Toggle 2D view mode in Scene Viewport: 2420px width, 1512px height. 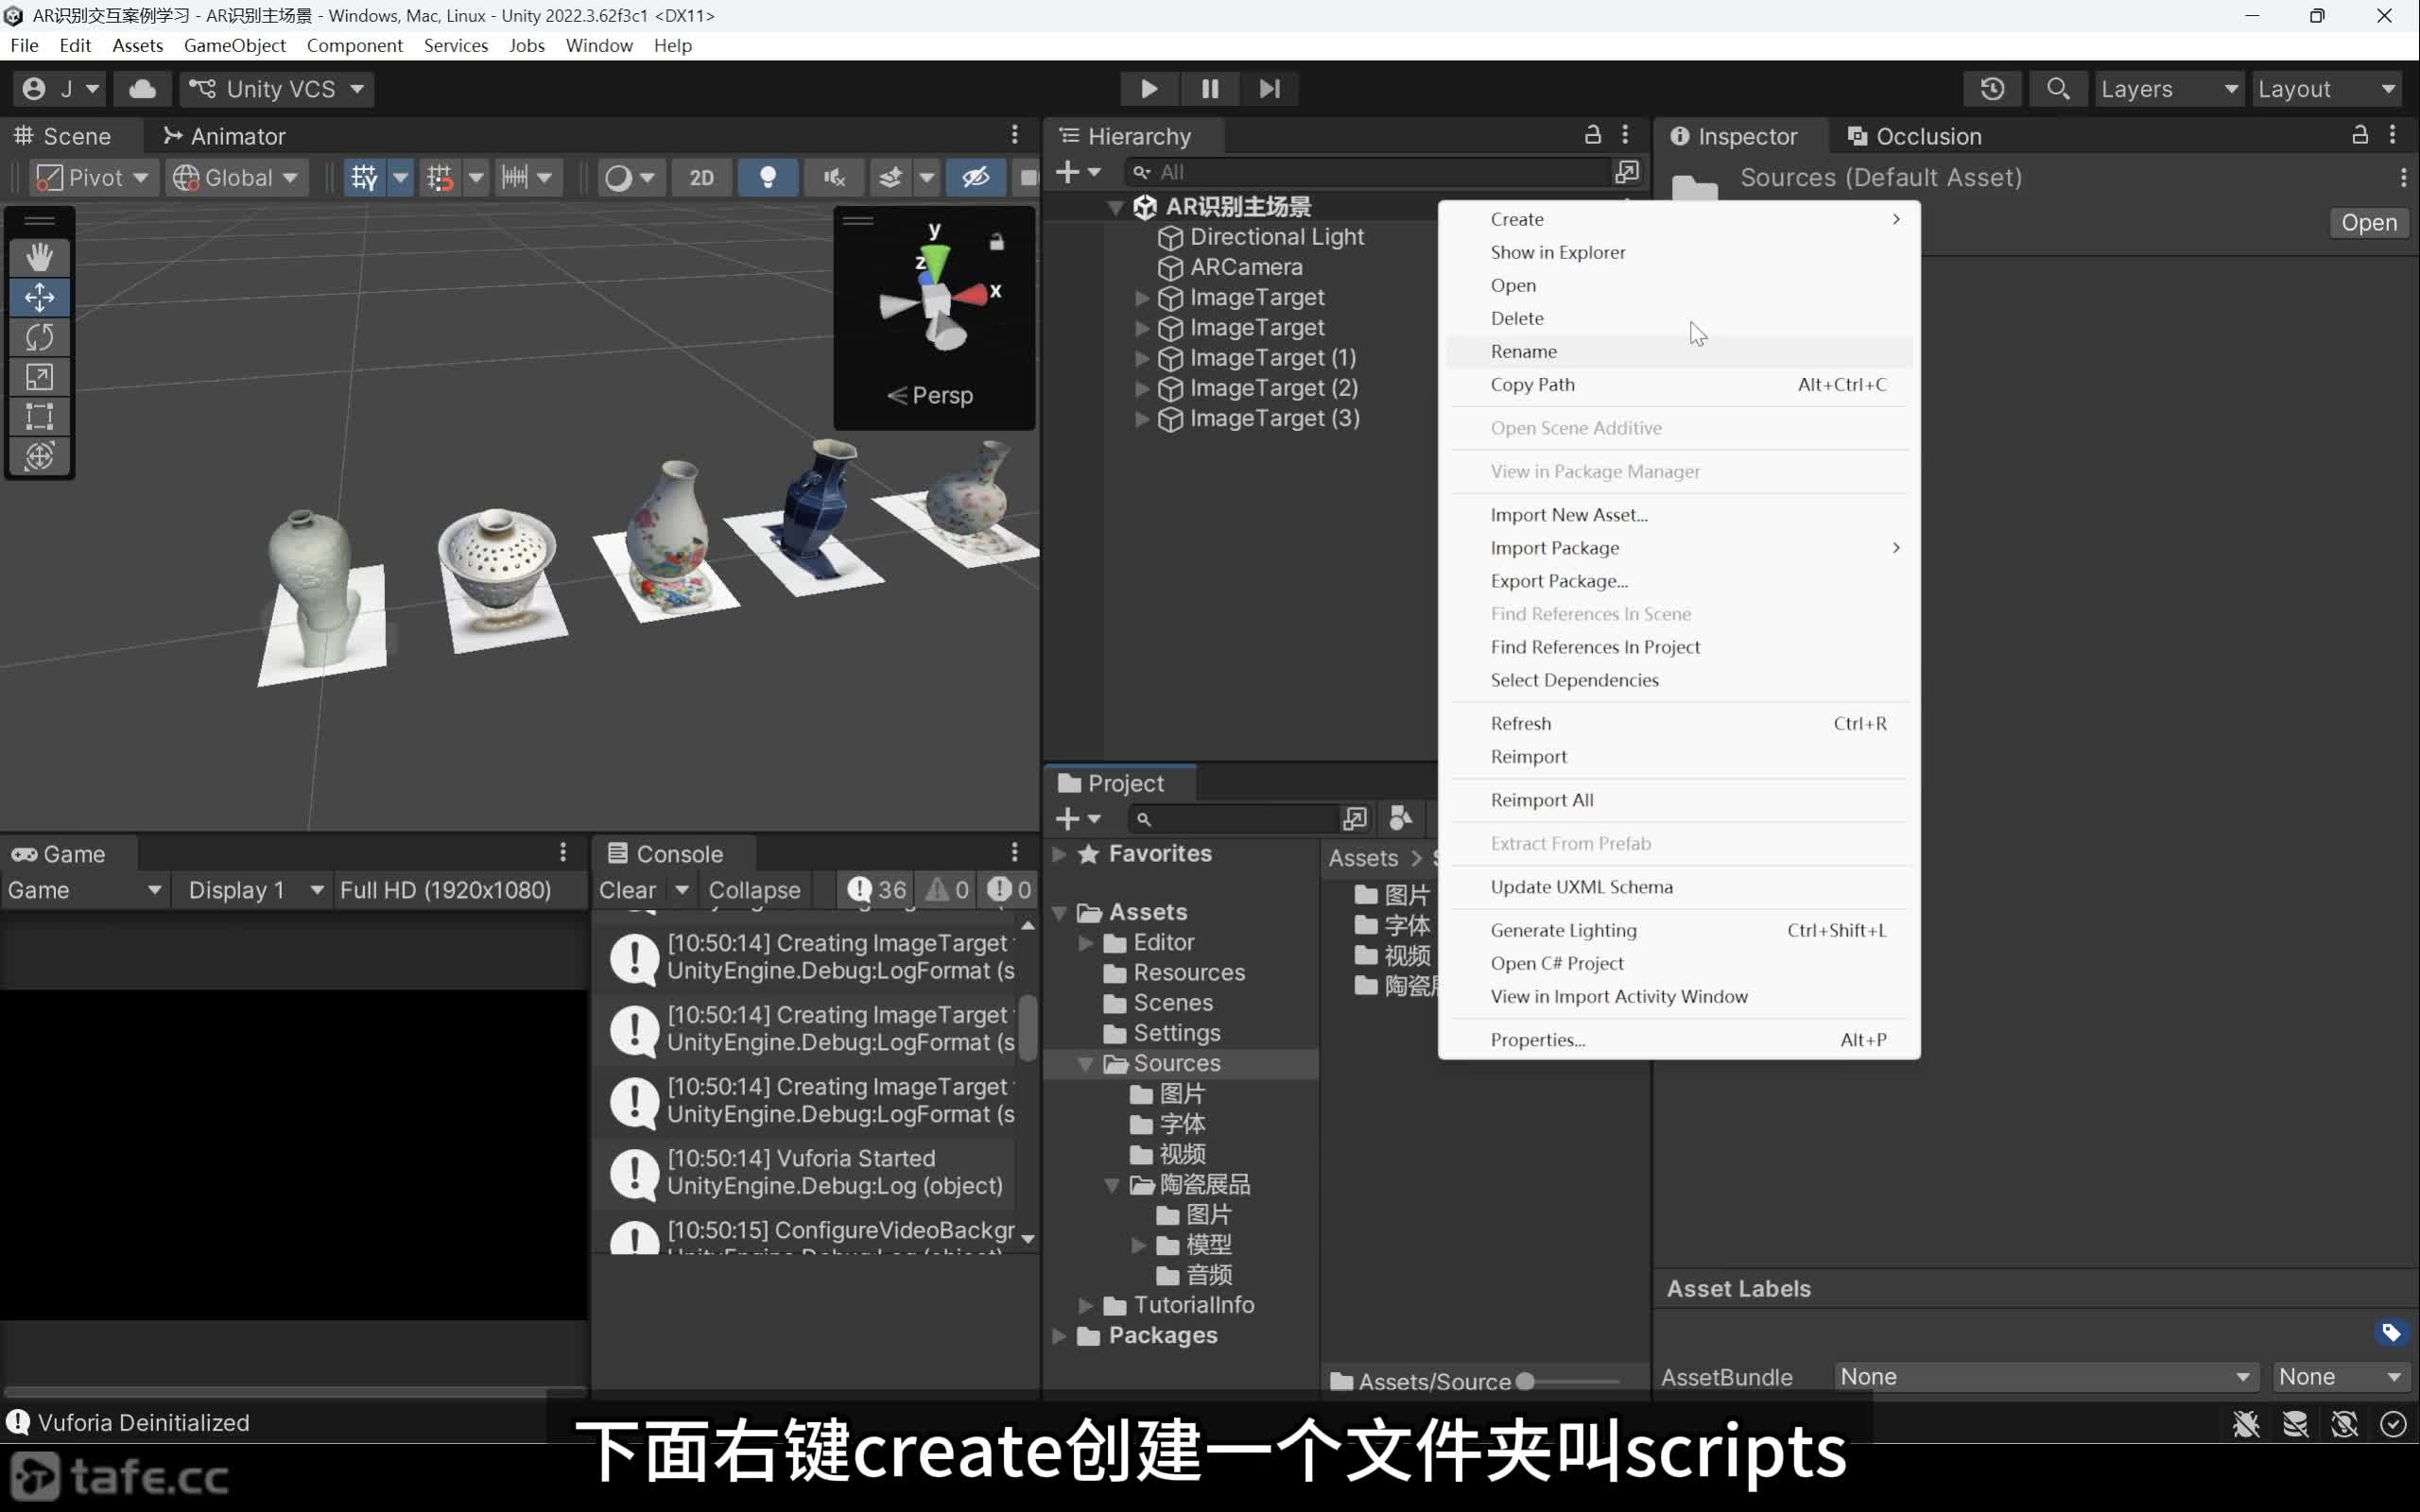[702, 178]
